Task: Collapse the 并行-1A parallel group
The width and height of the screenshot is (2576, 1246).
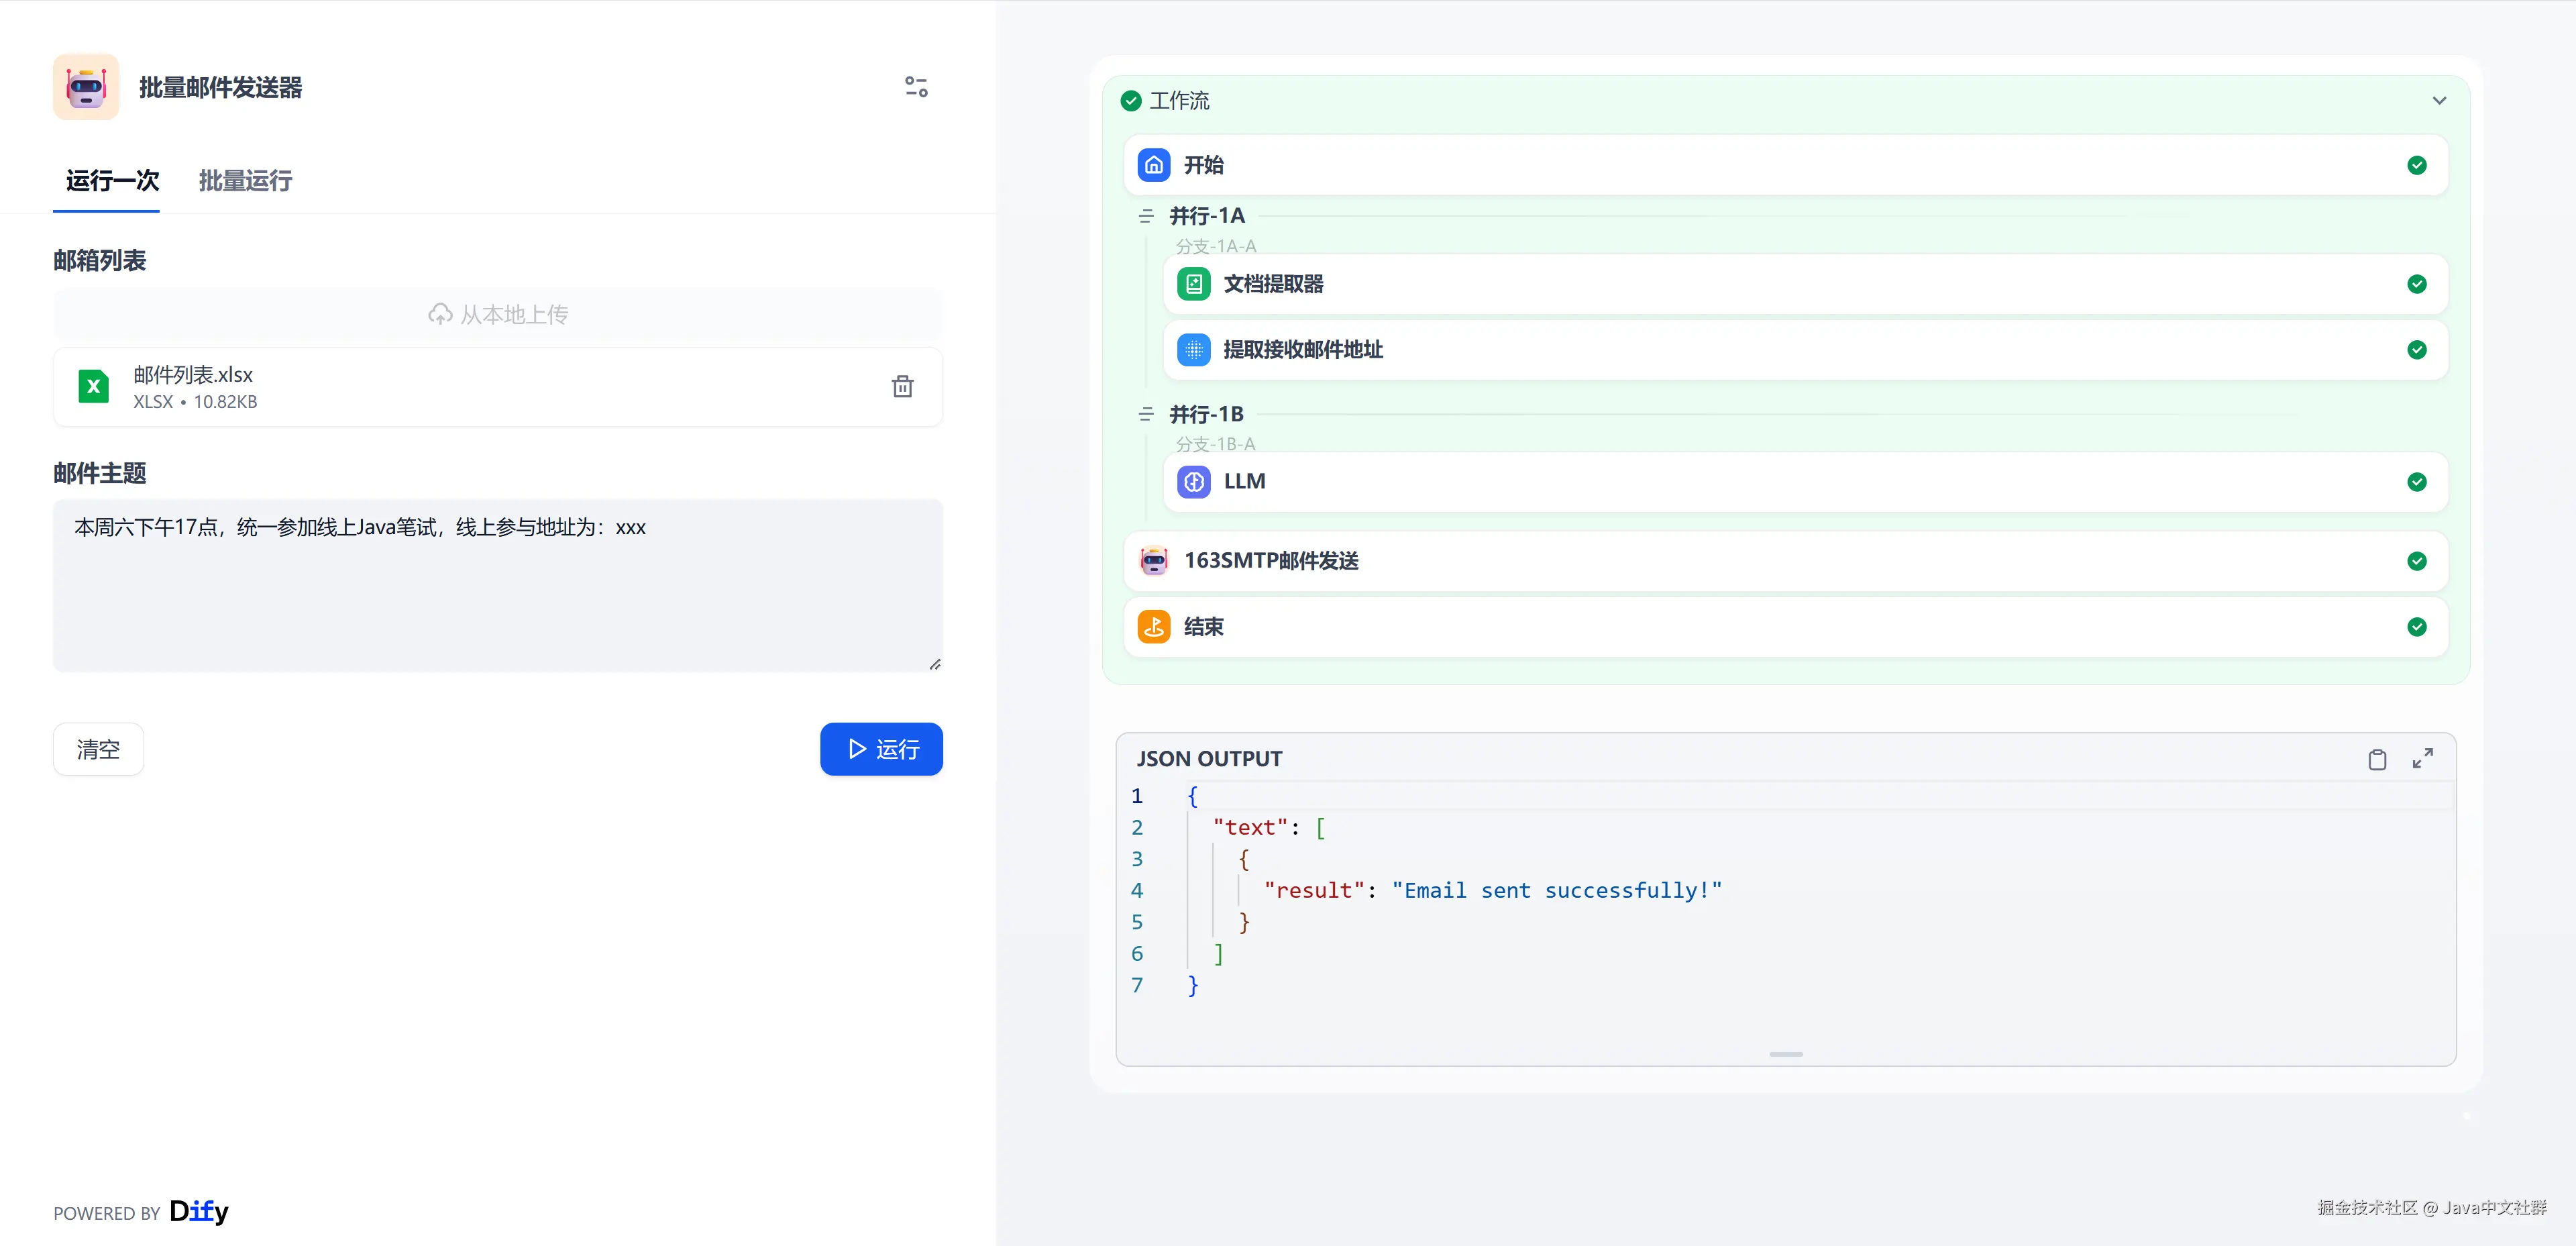Action: coord(1146,216)
